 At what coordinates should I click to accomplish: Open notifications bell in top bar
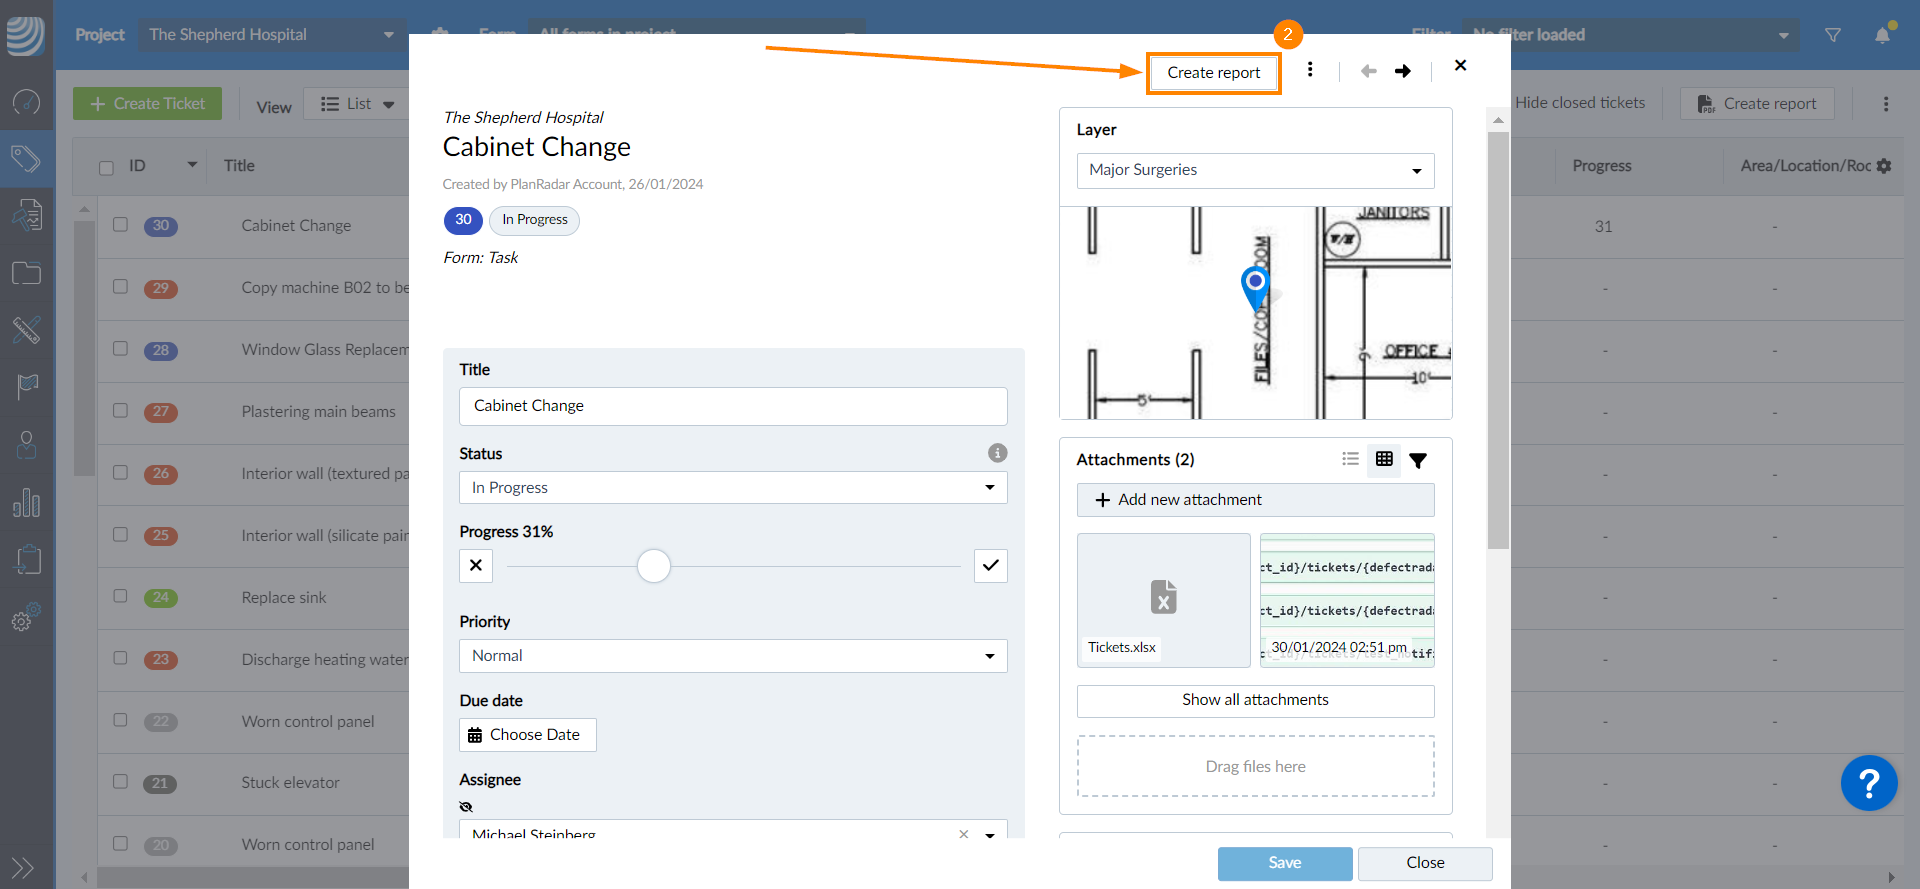pos(1882,35)
